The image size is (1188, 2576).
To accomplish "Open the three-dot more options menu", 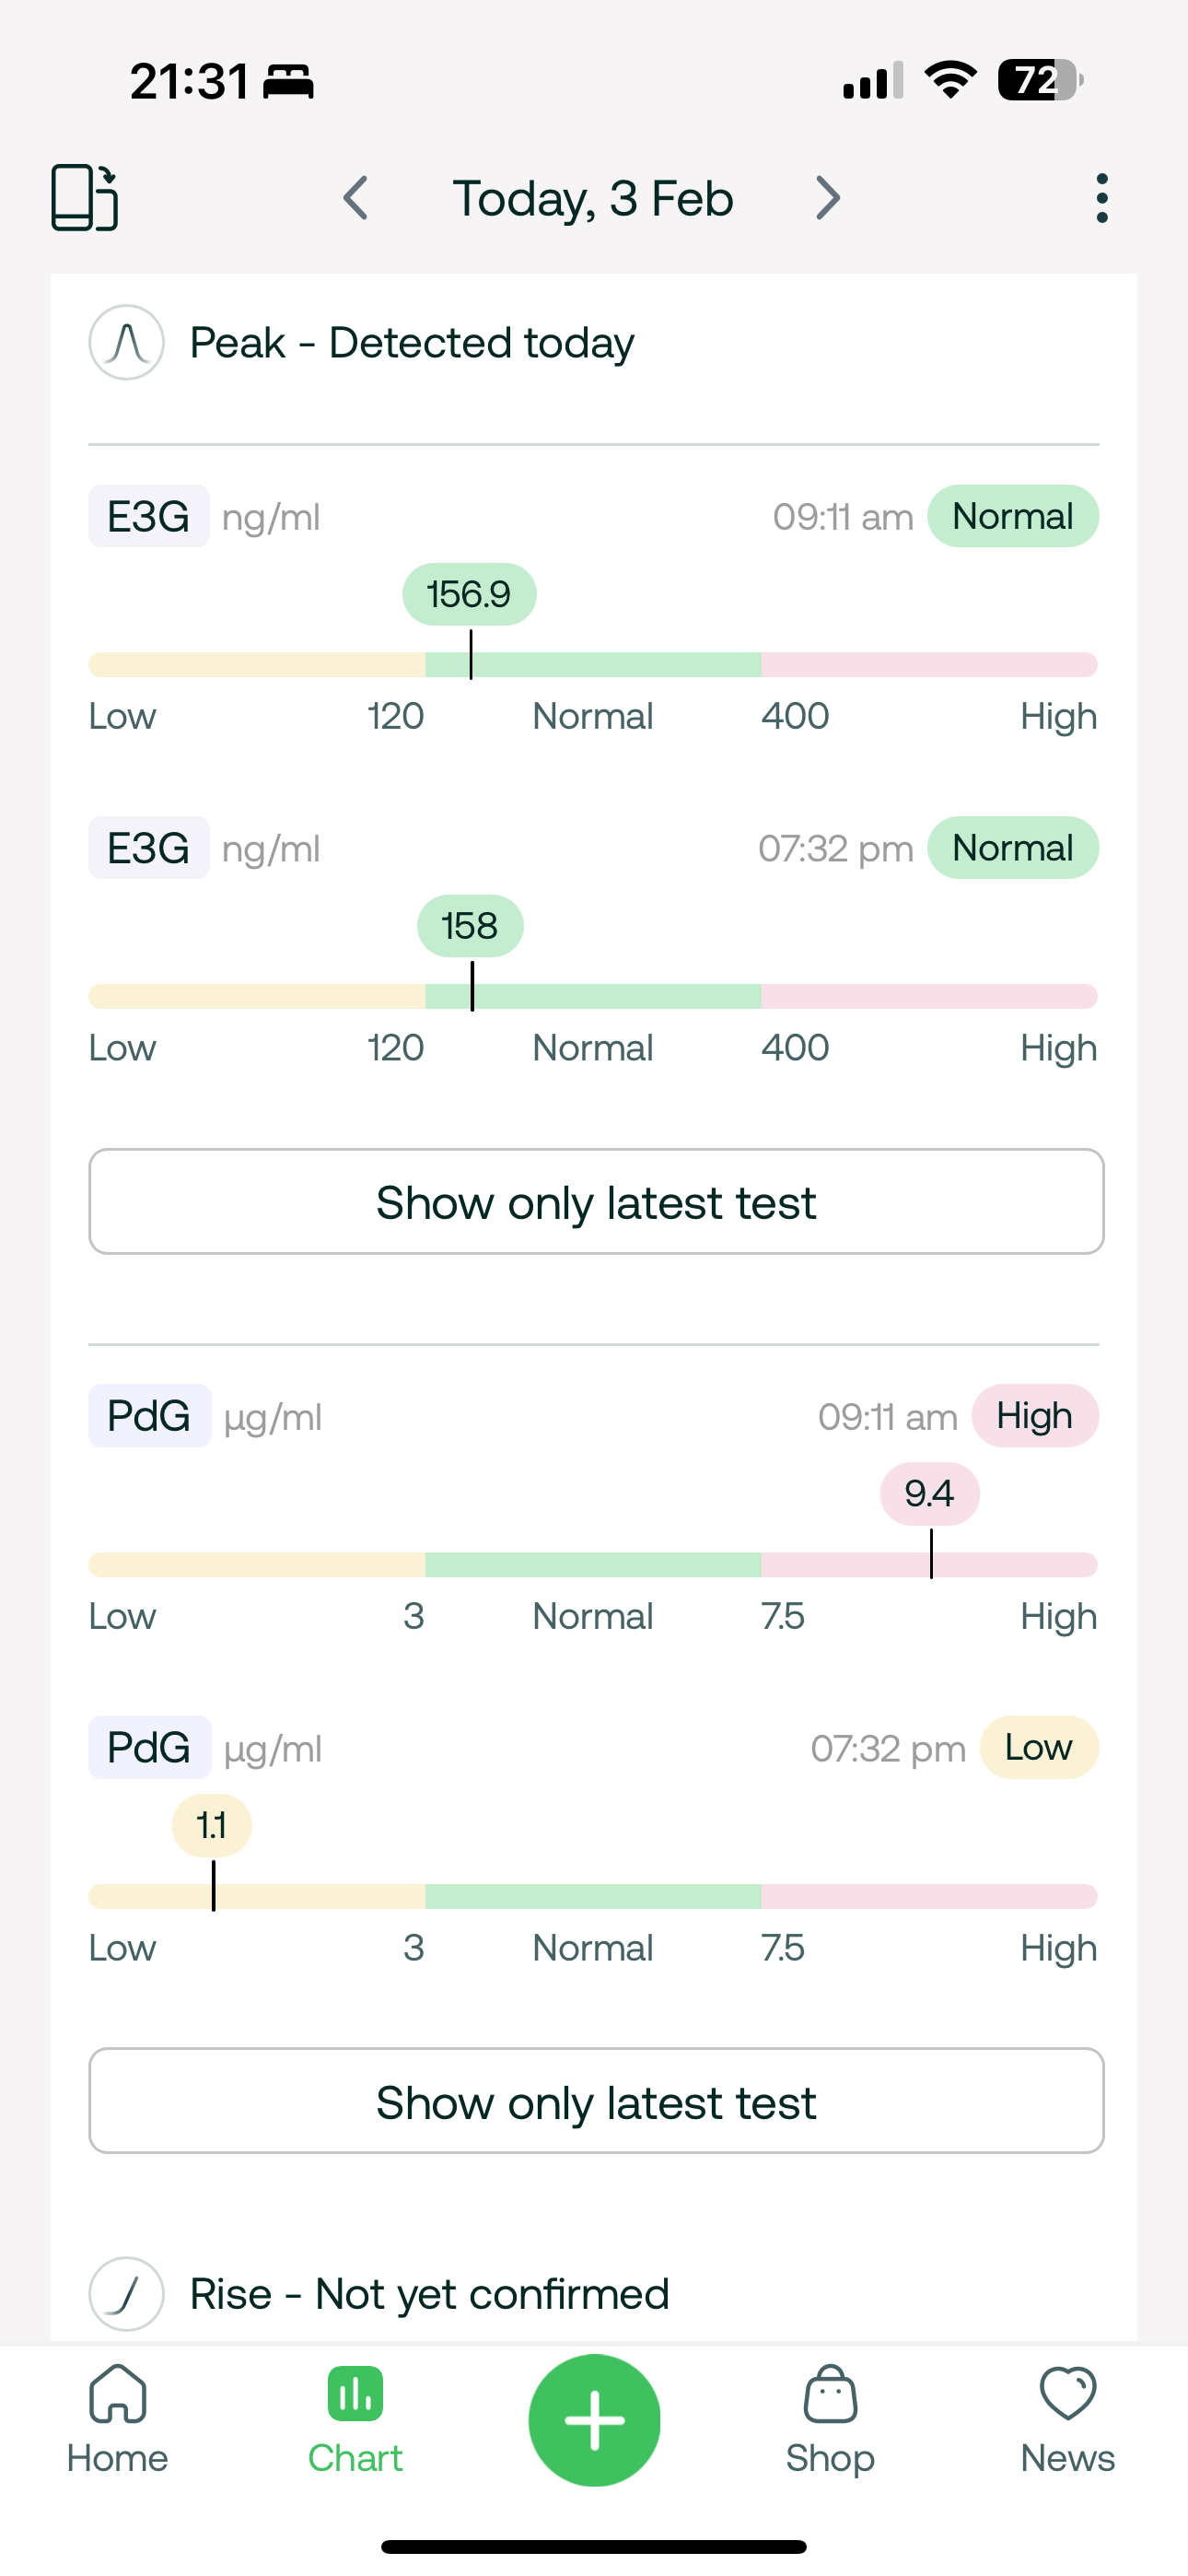I will coord(1101,198).
